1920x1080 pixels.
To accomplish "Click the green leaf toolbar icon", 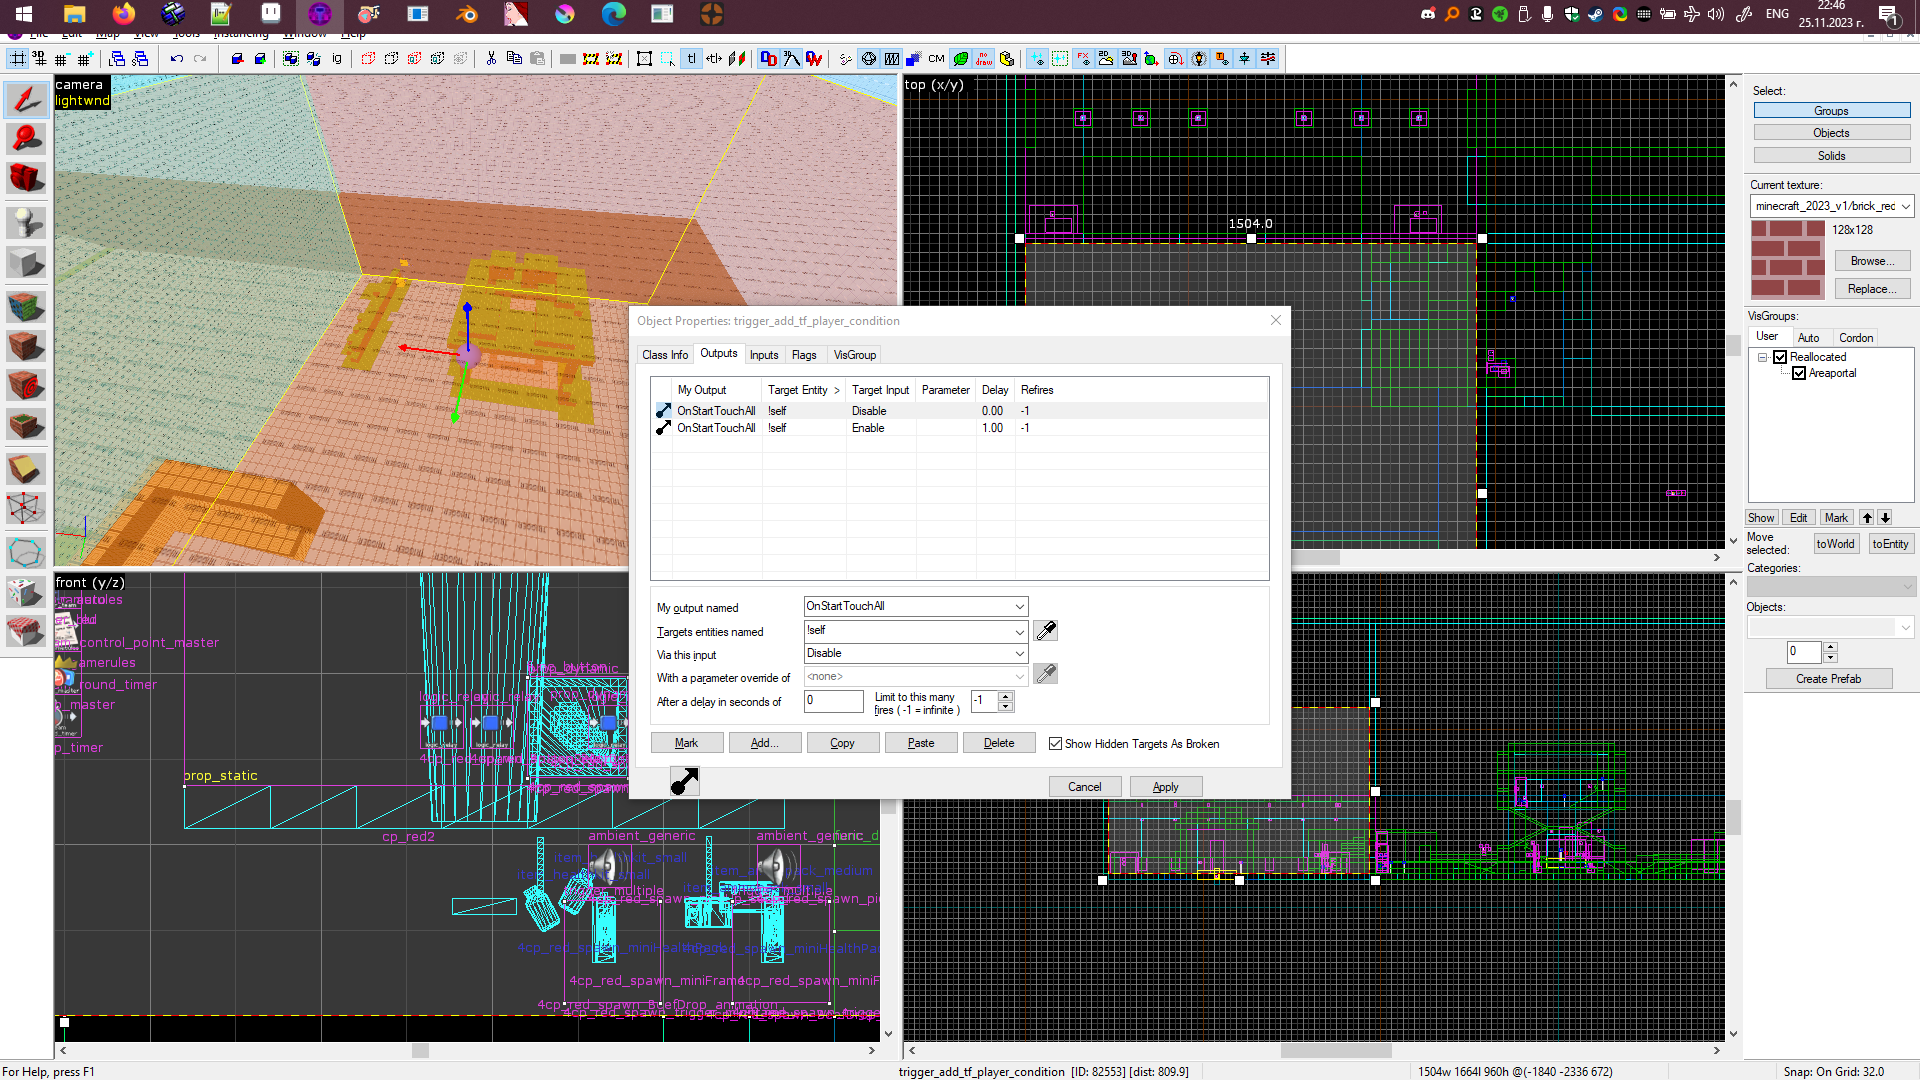I will [961, 59].
